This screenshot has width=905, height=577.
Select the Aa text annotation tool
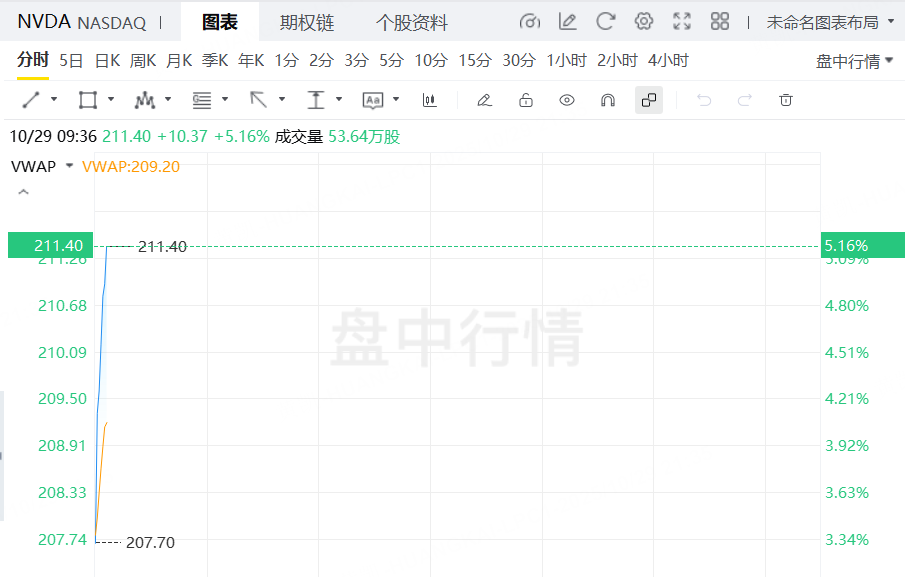373,100
